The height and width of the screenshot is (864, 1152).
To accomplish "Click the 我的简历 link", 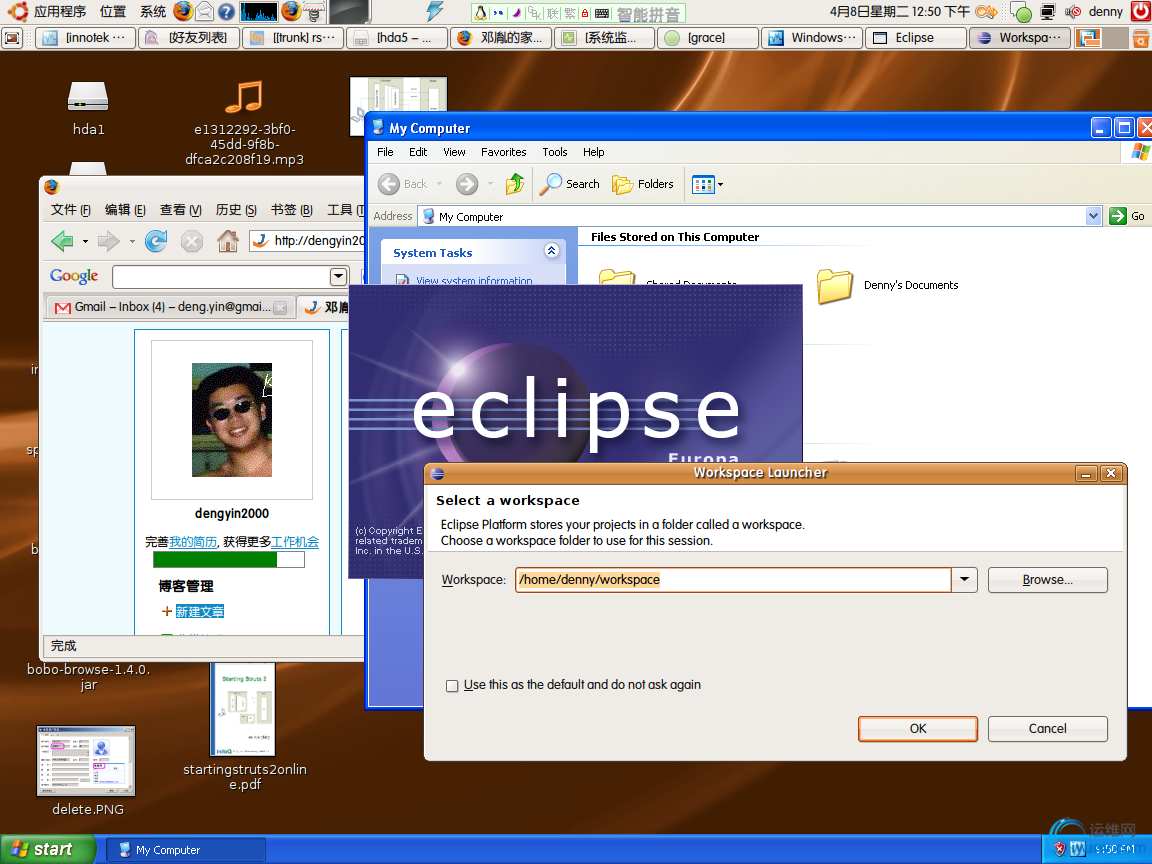I will [x=192, y=542].
